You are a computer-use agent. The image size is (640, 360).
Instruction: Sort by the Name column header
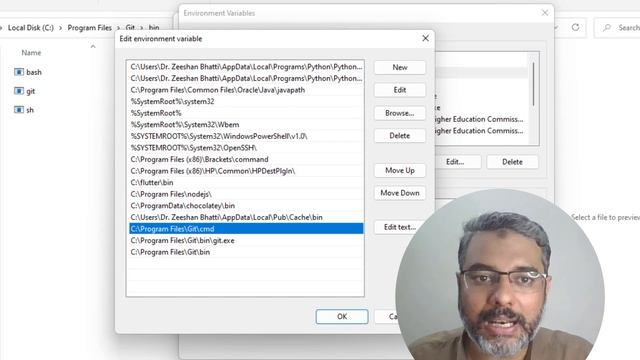click(31, 53)
